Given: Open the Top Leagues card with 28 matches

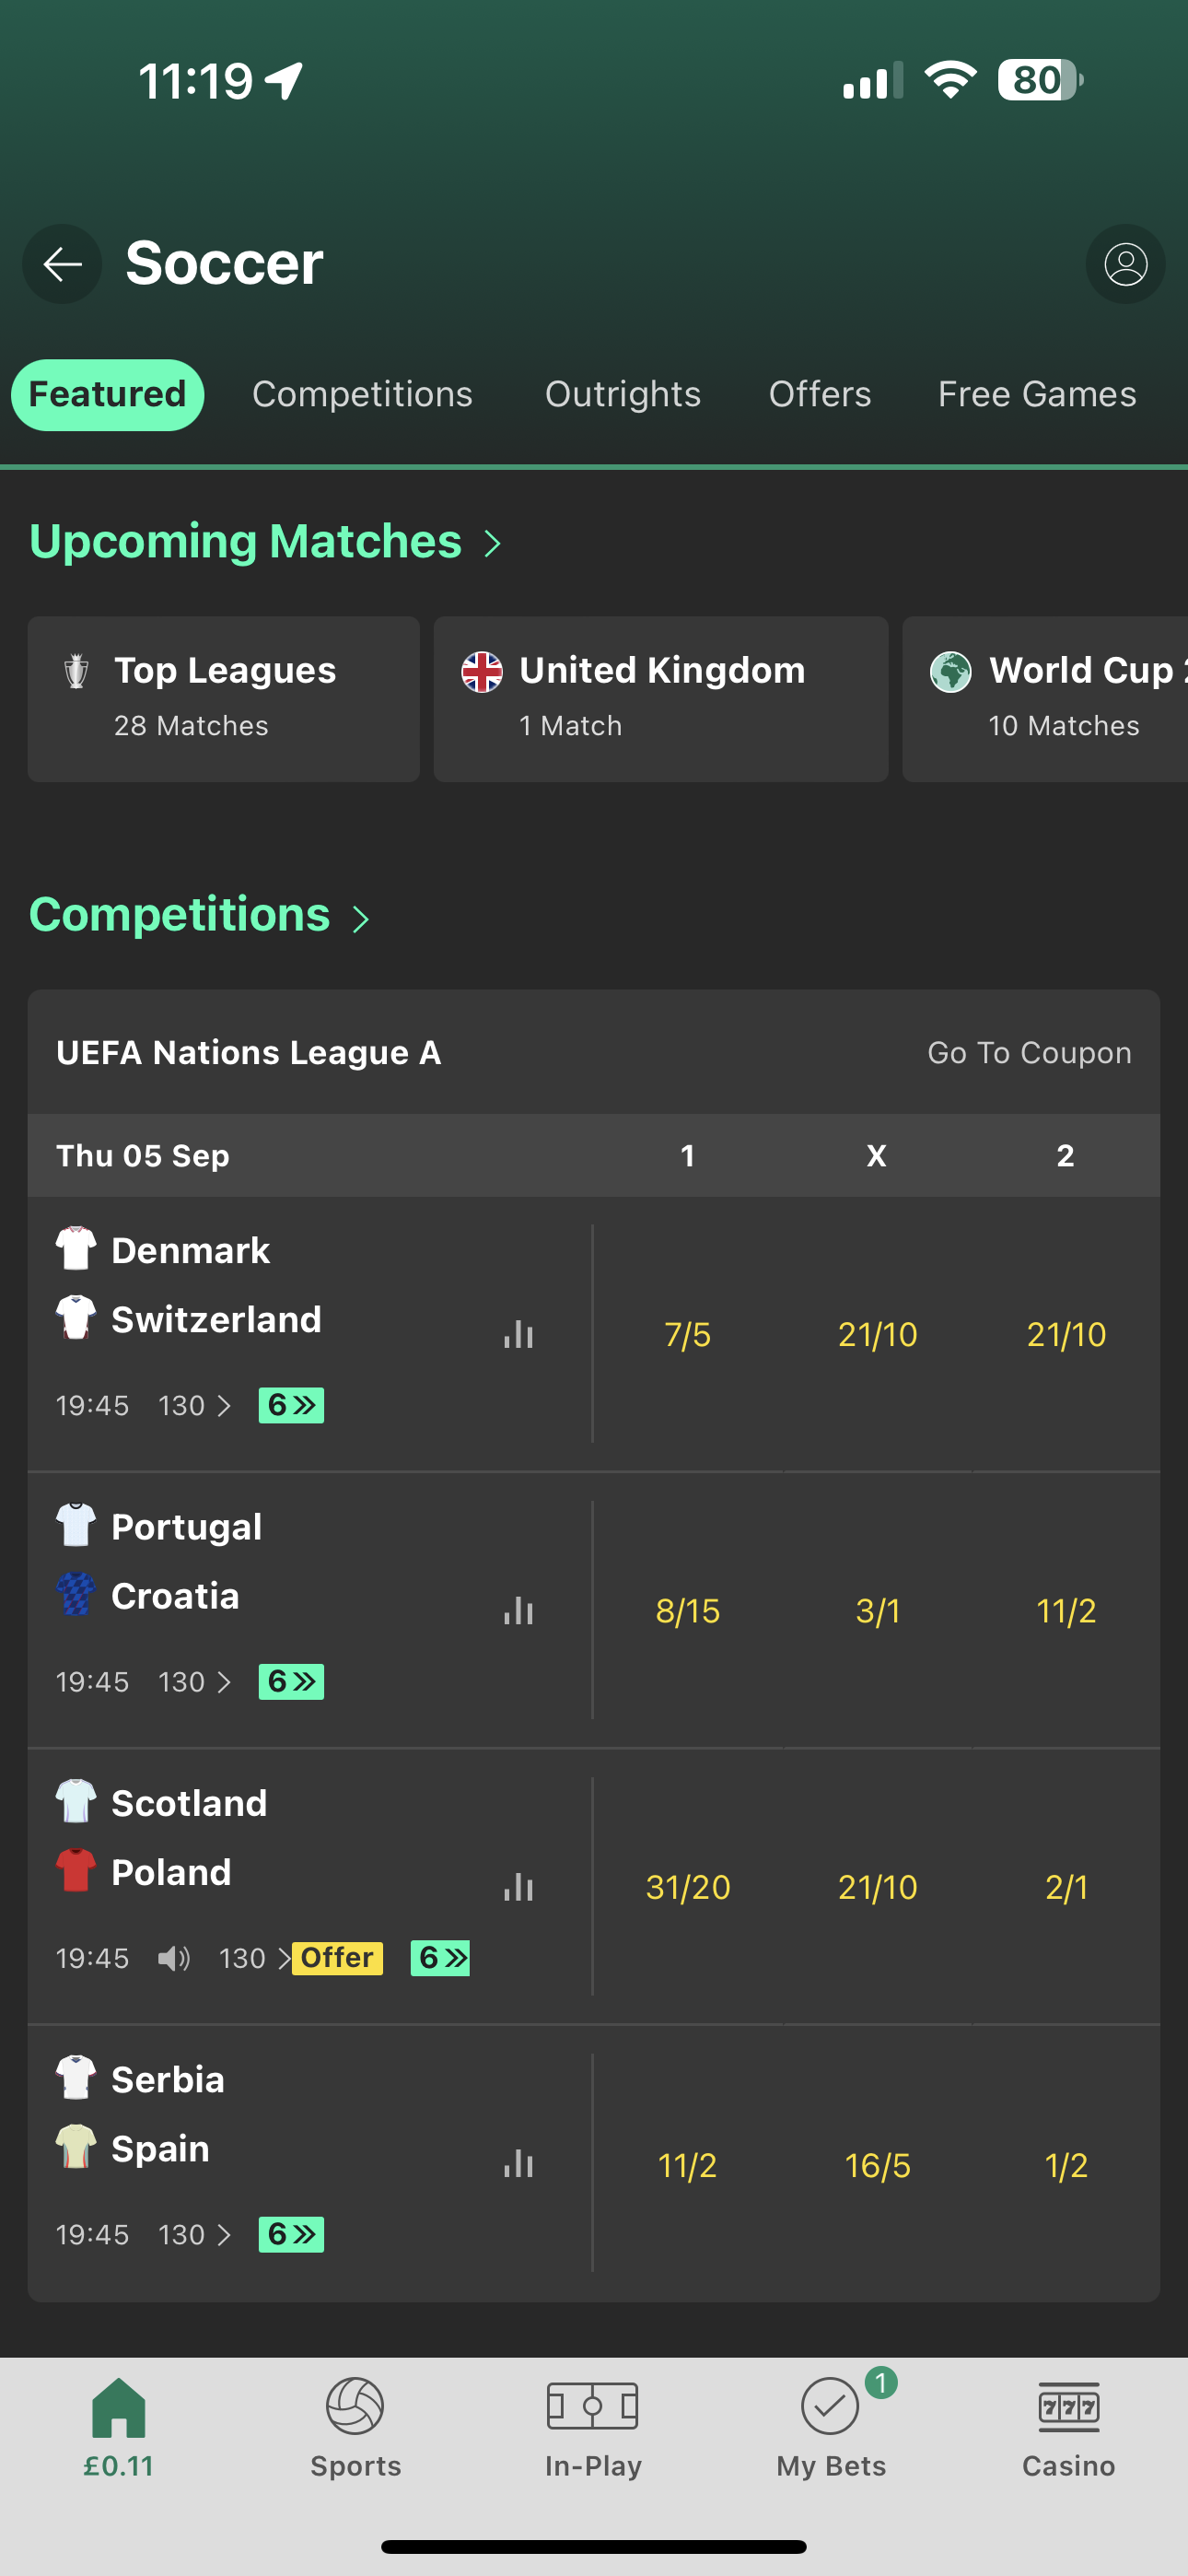Looking at the screenshot, I should pyautogui.click(x=222, y=698).
